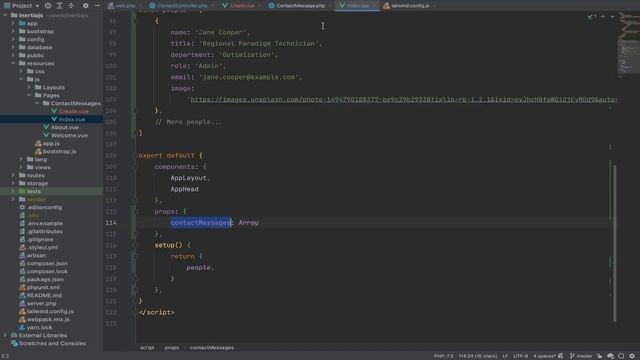This screenshot has height=360, width=640.
Task: Collapse the inertiajs root folder
Action: (x=5, y=15)
